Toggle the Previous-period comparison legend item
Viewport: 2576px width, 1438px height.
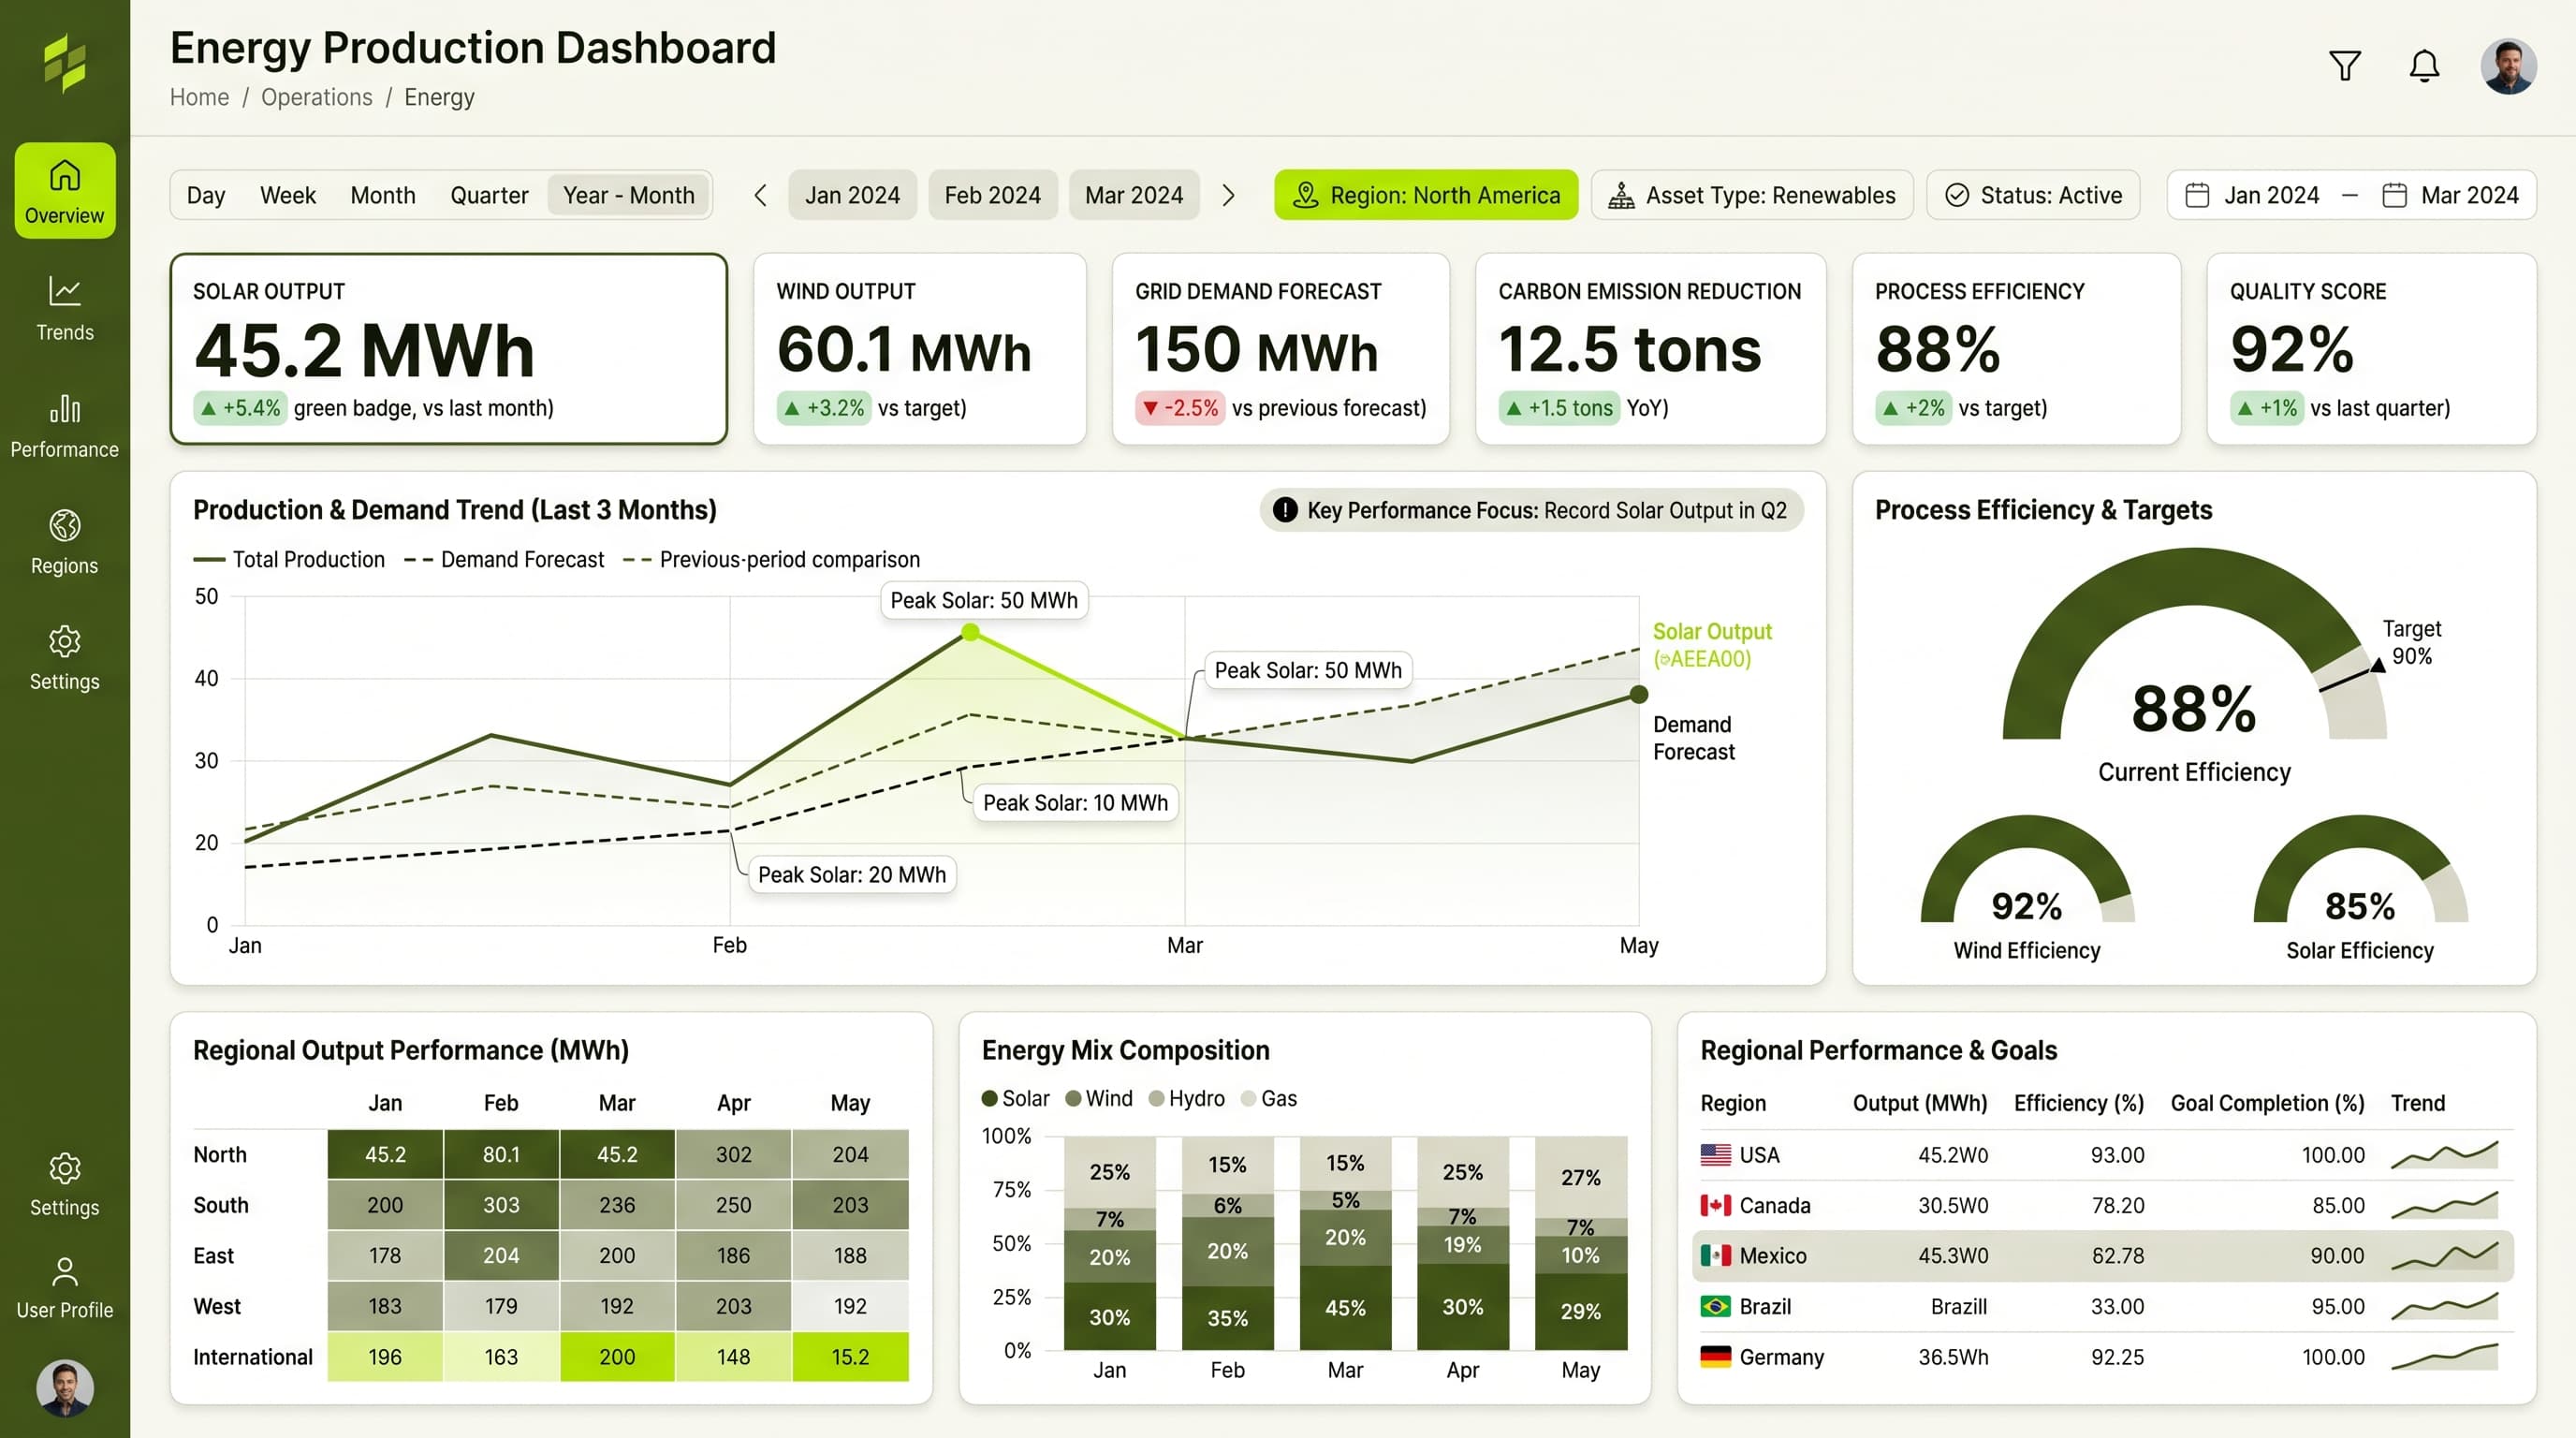(771, 559)
